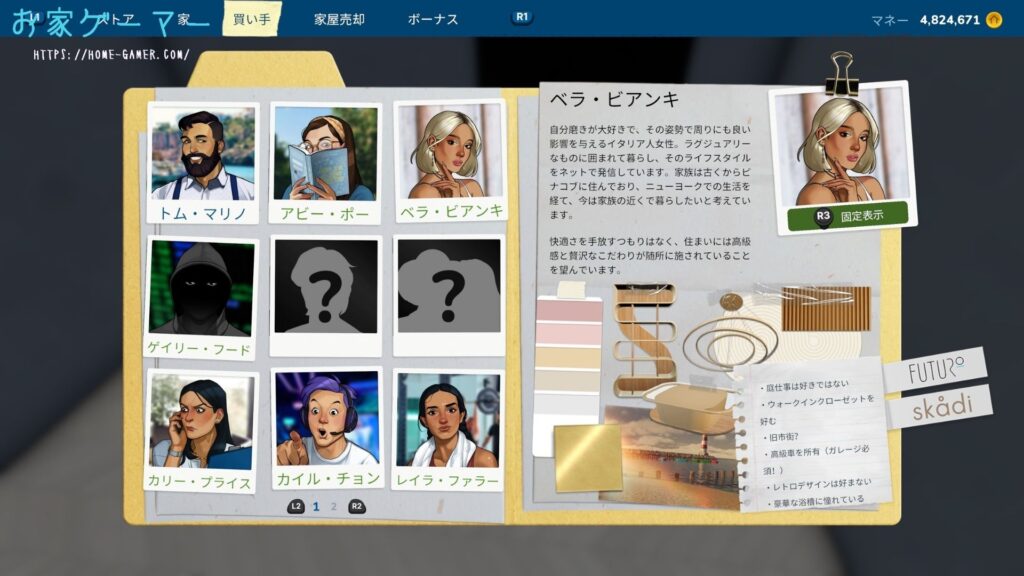The width and height of the screenshot is (1024, 576).
Task: Pick the pink color swatch strip
Action: pos(569,312)
